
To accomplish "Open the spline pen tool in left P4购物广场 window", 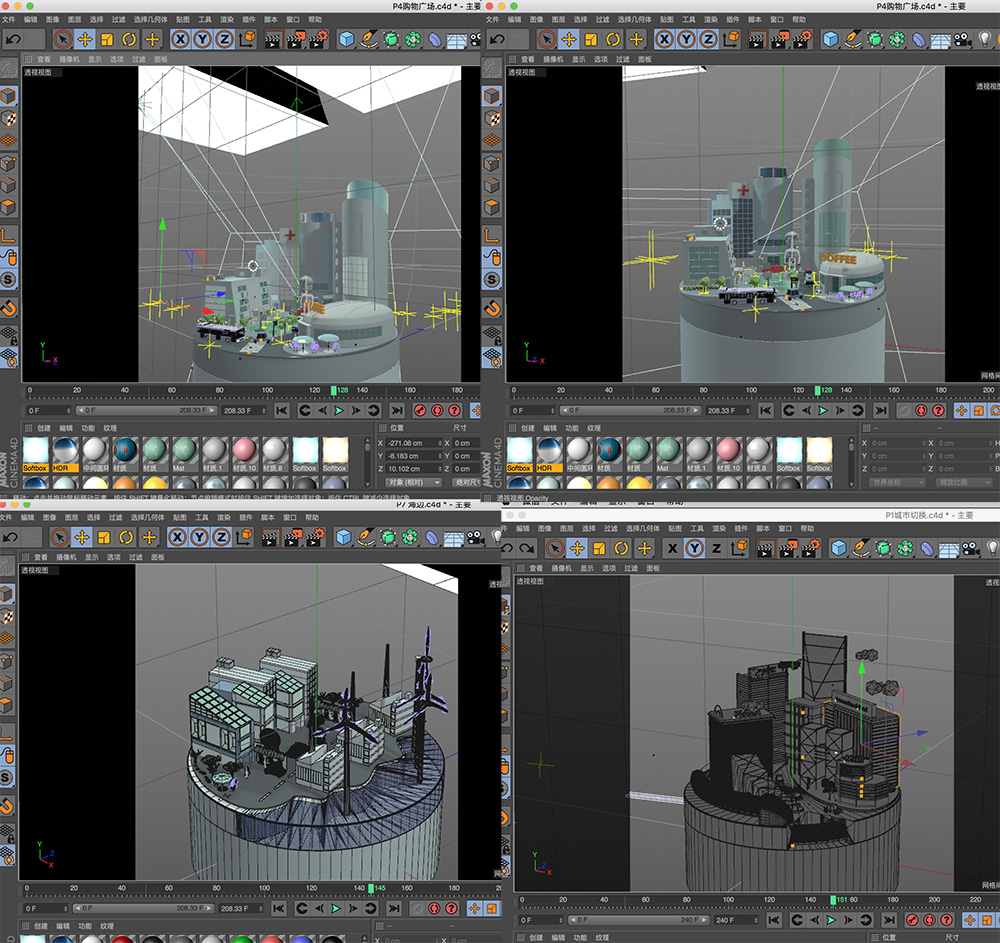I will click(x=369, y=40).
